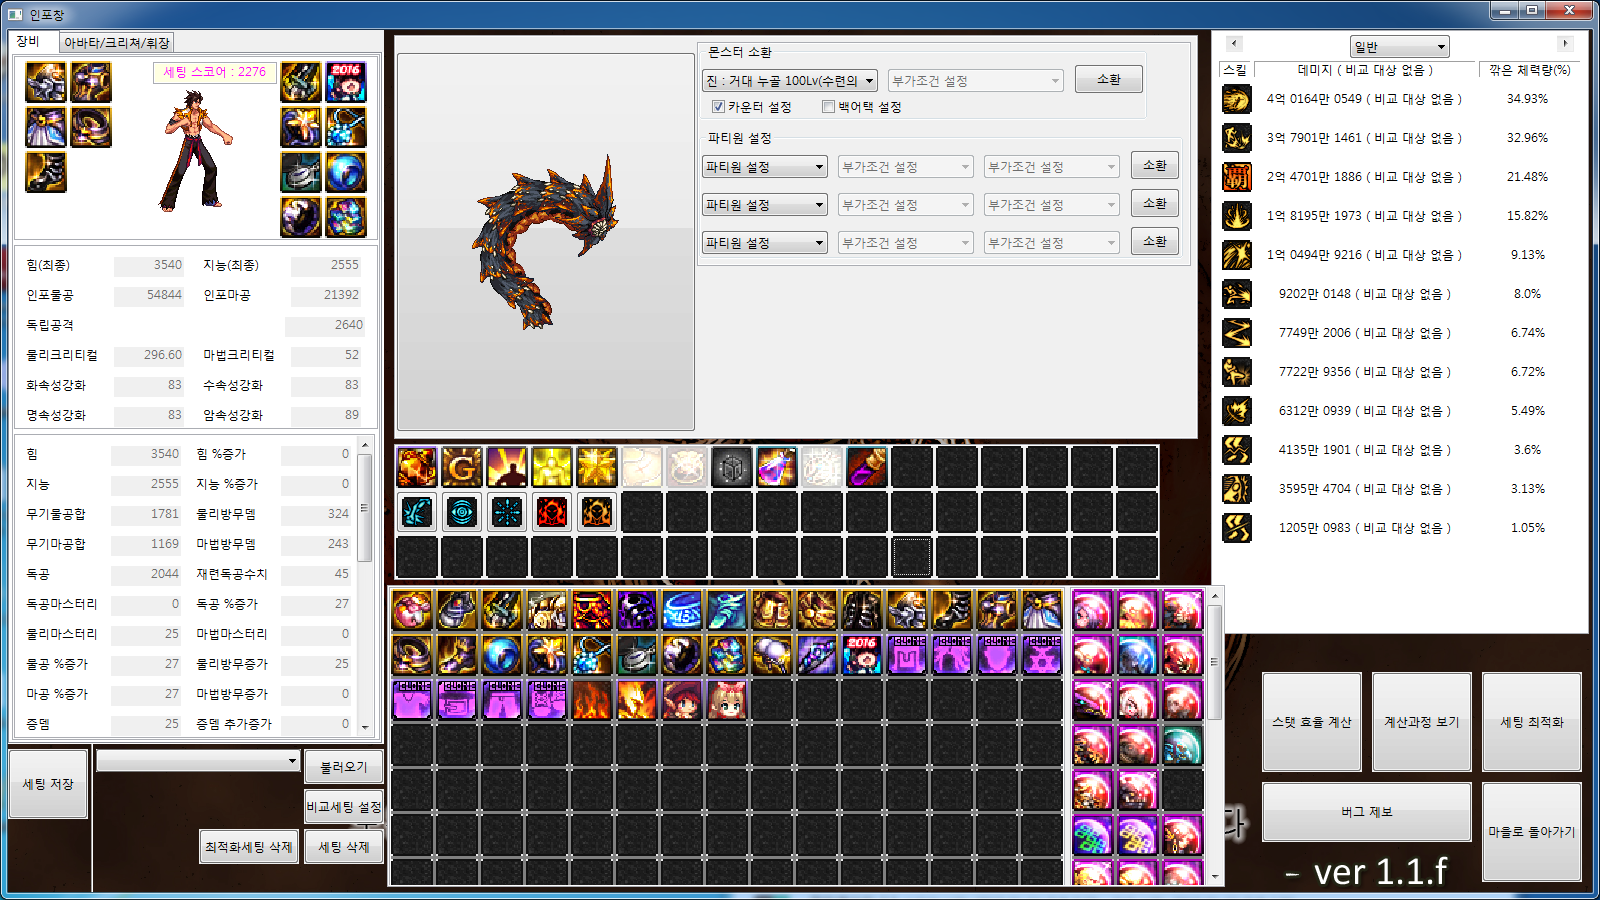Click the skill icon in the 1.05% row

(x=1237, y=528)
